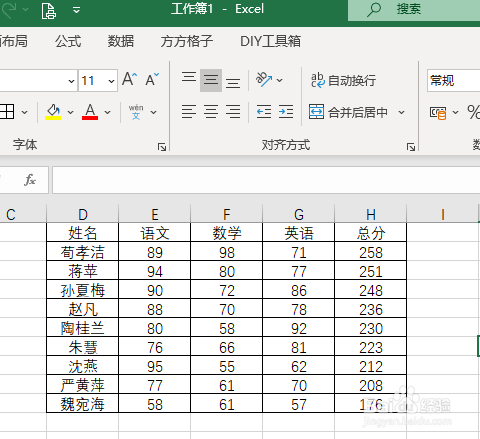
Task: Expand the phonetic guide dropdown arrow
Action: pos(153,112)
